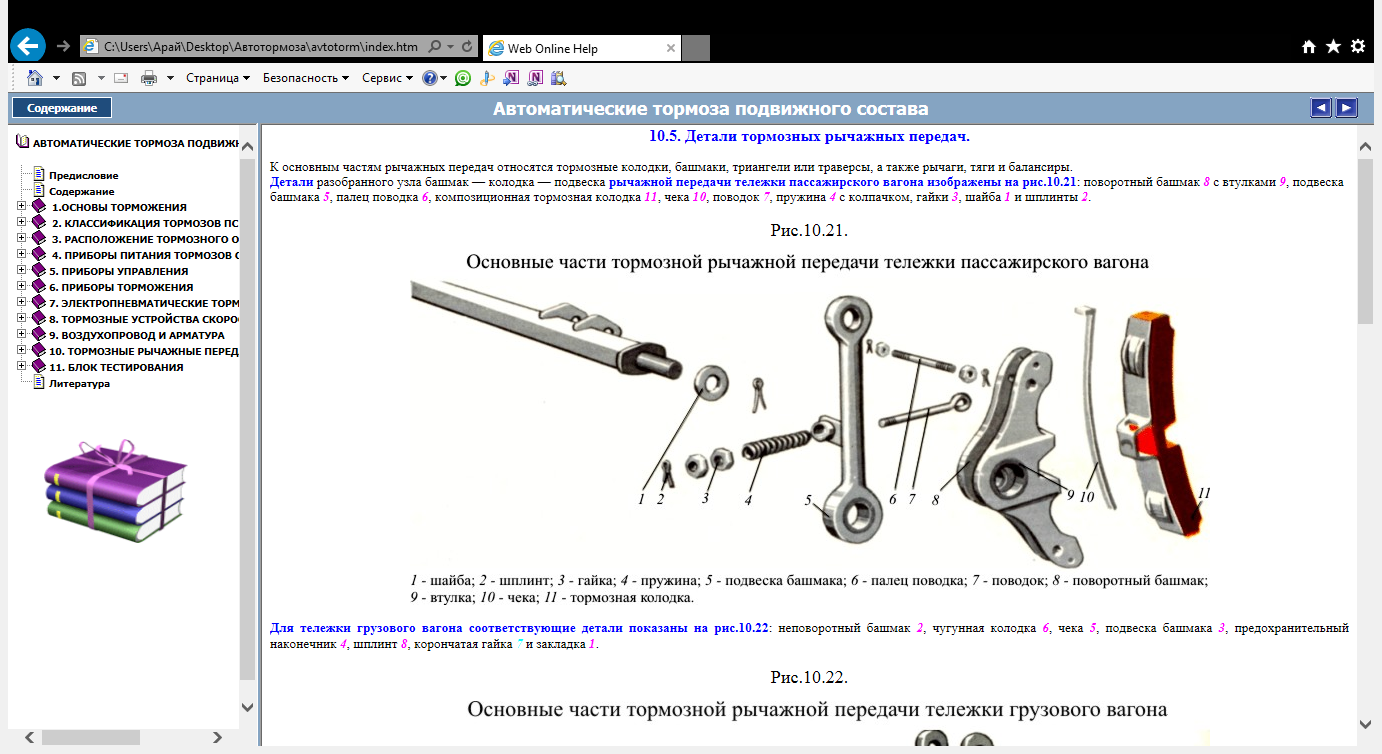Click the browser Home icon at top right
This screenshot has width=1382, height=754.
click(x=1309, y=46)
